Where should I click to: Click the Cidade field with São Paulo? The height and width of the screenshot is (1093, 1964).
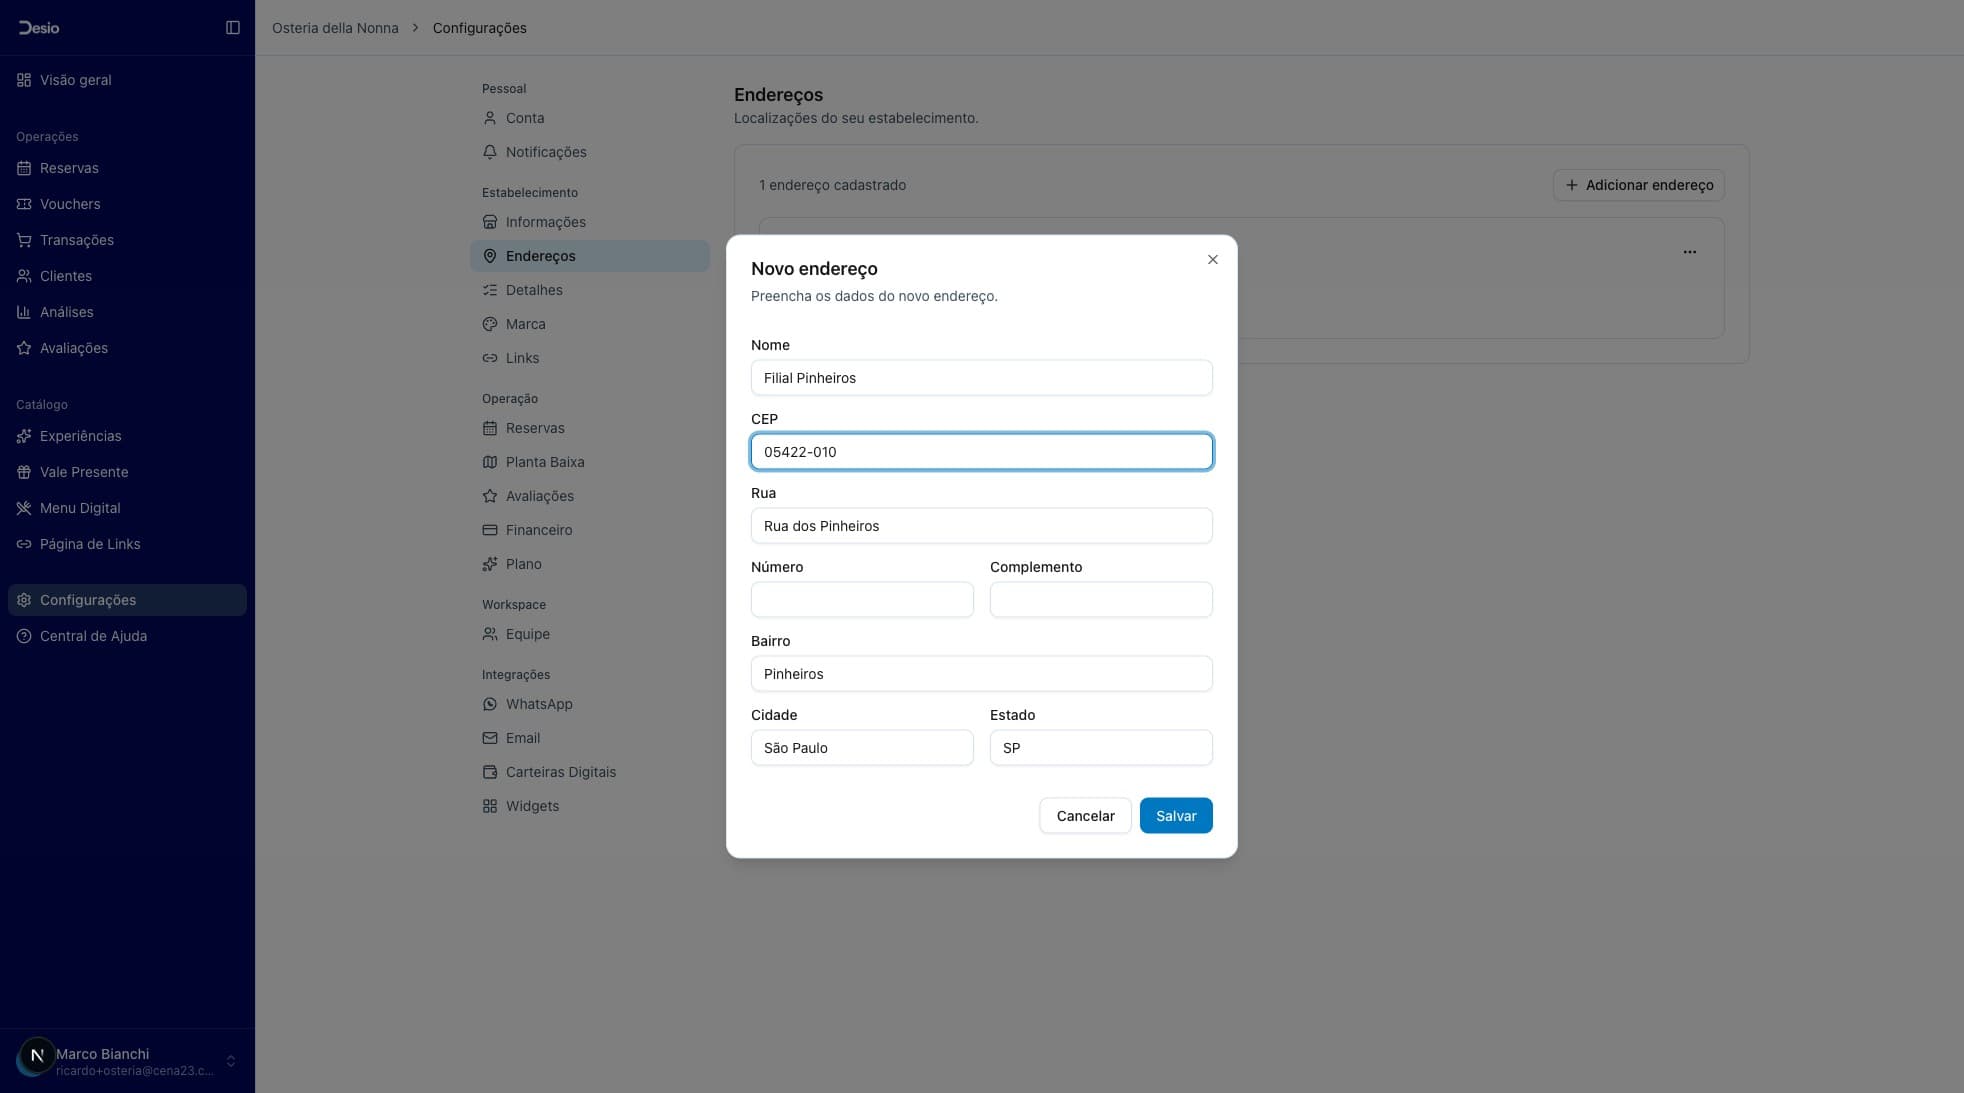(x=862, y=748)
